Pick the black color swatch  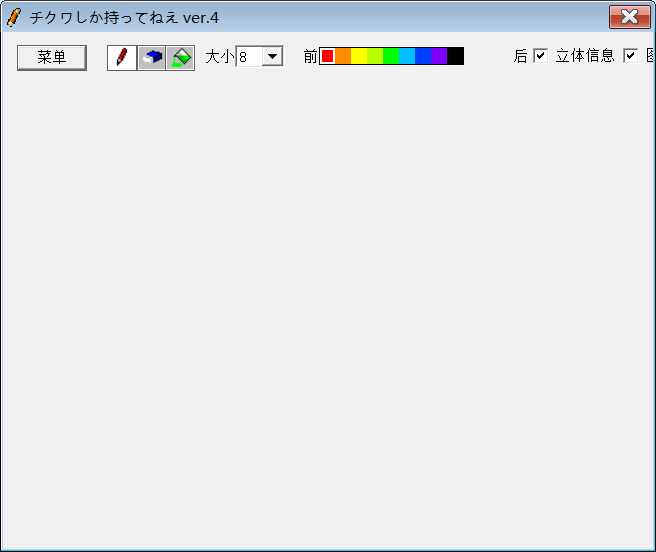click(455, 56)
